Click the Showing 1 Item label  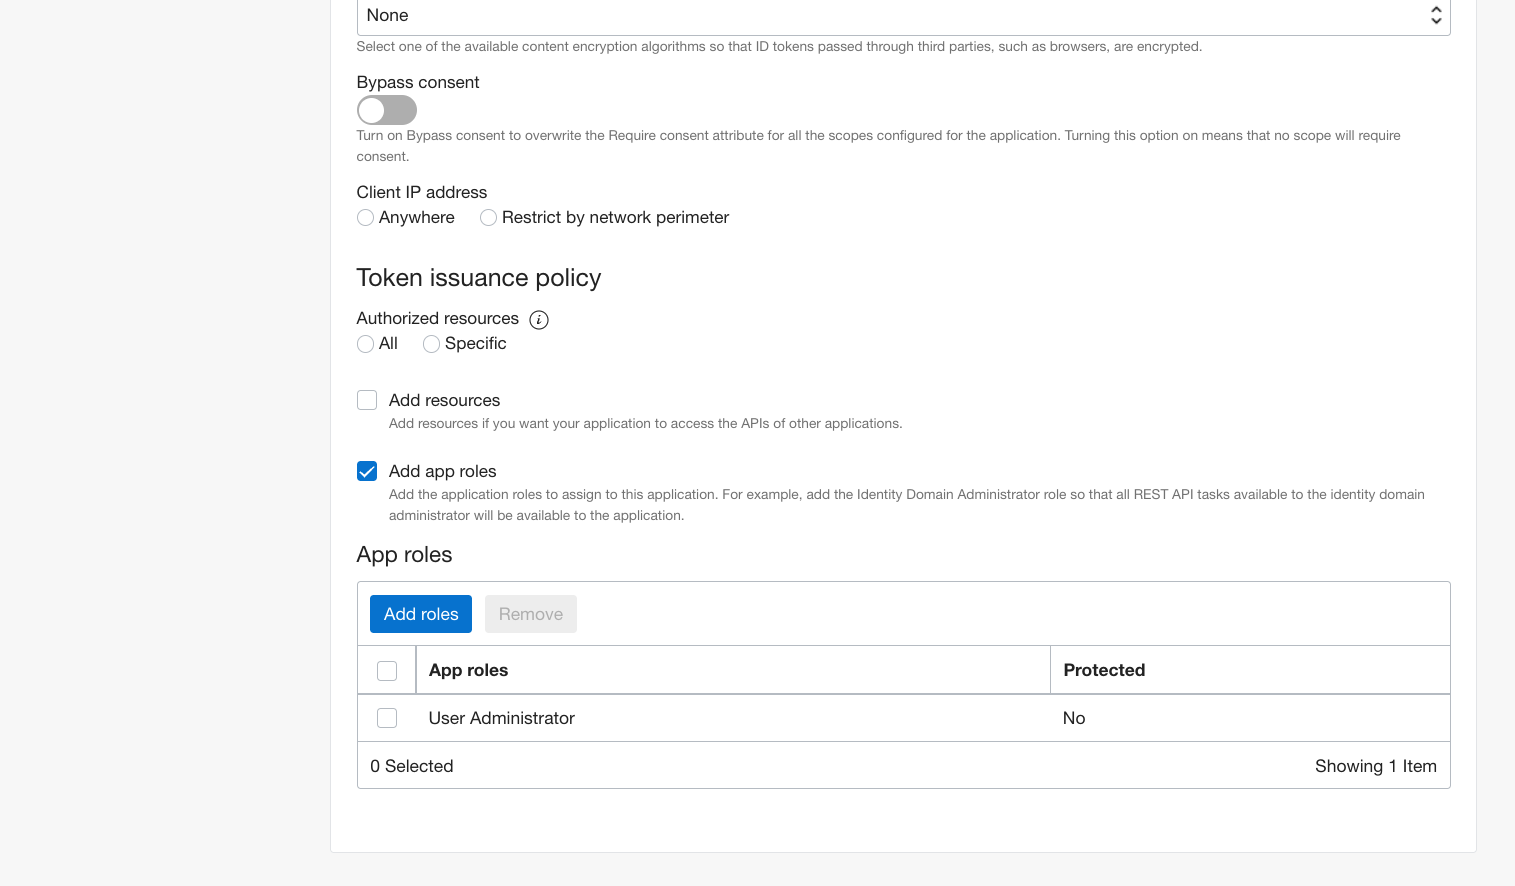[x=1375, y=765]
